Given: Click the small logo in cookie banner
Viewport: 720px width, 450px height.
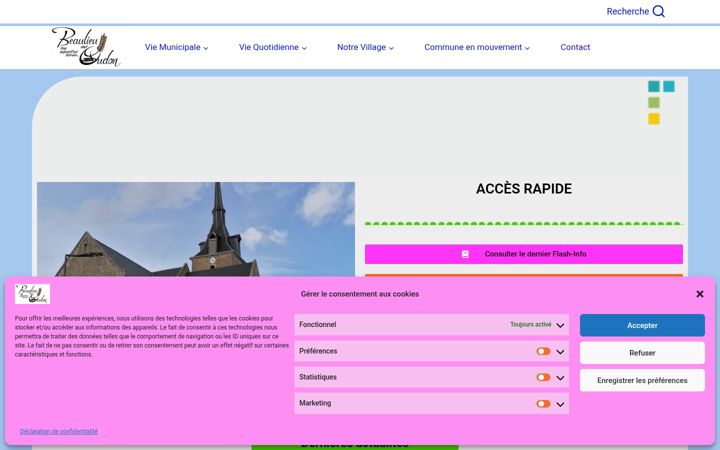Looking at the screenshot, I should [32, 294].
